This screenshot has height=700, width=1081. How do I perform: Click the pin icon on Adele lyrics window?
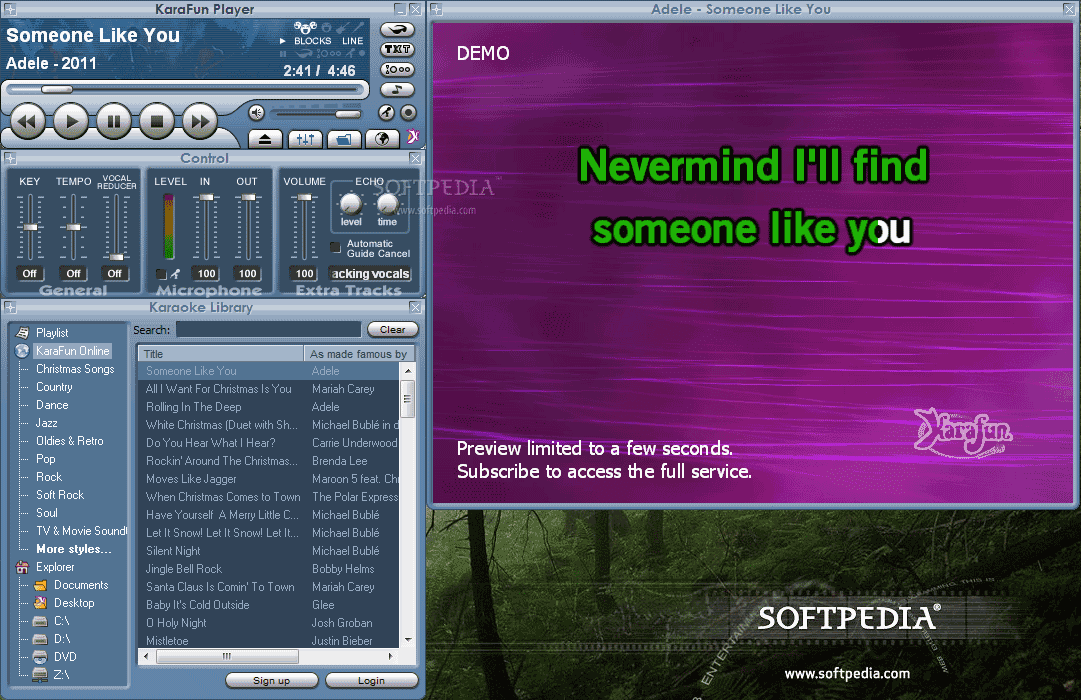click(436, 10)
